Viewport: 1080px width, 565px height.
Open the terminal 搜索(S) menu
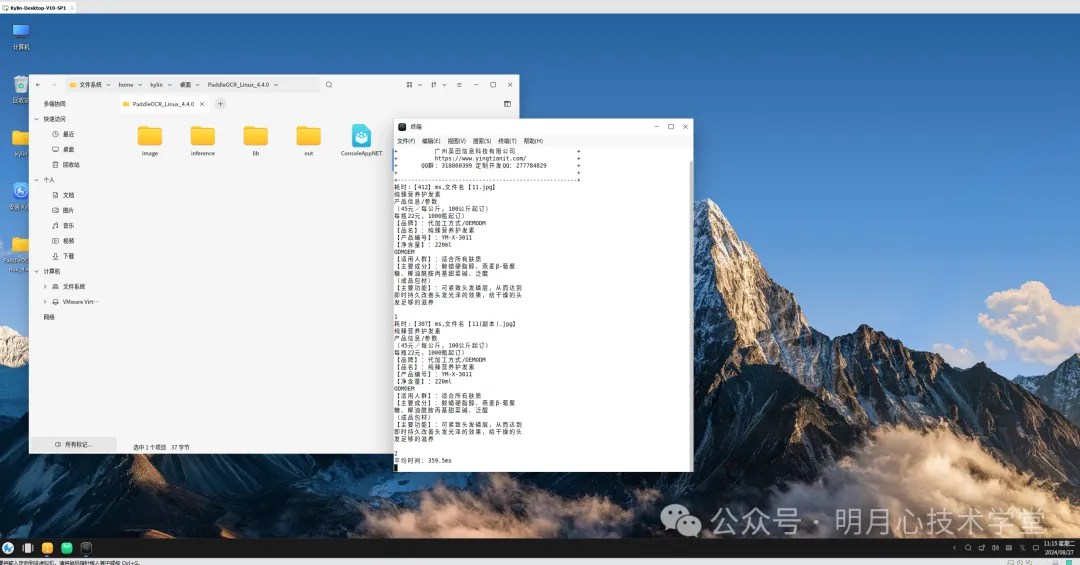point(482,141)
